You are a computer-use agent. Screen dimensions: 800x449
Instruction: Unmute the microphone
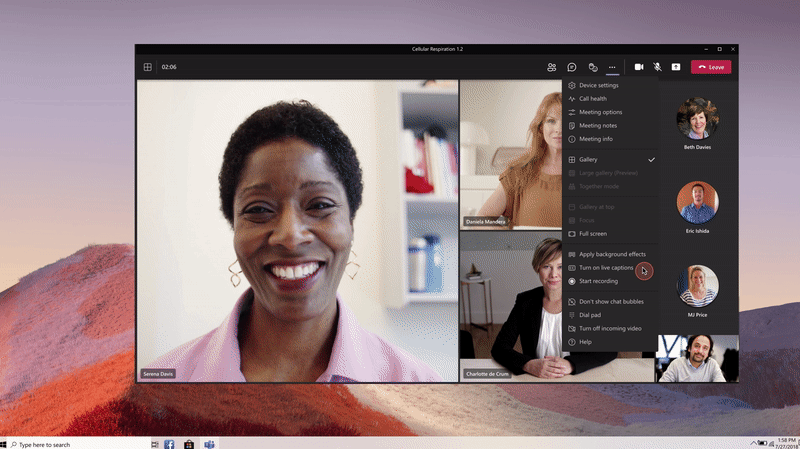(x=658, y=67)
